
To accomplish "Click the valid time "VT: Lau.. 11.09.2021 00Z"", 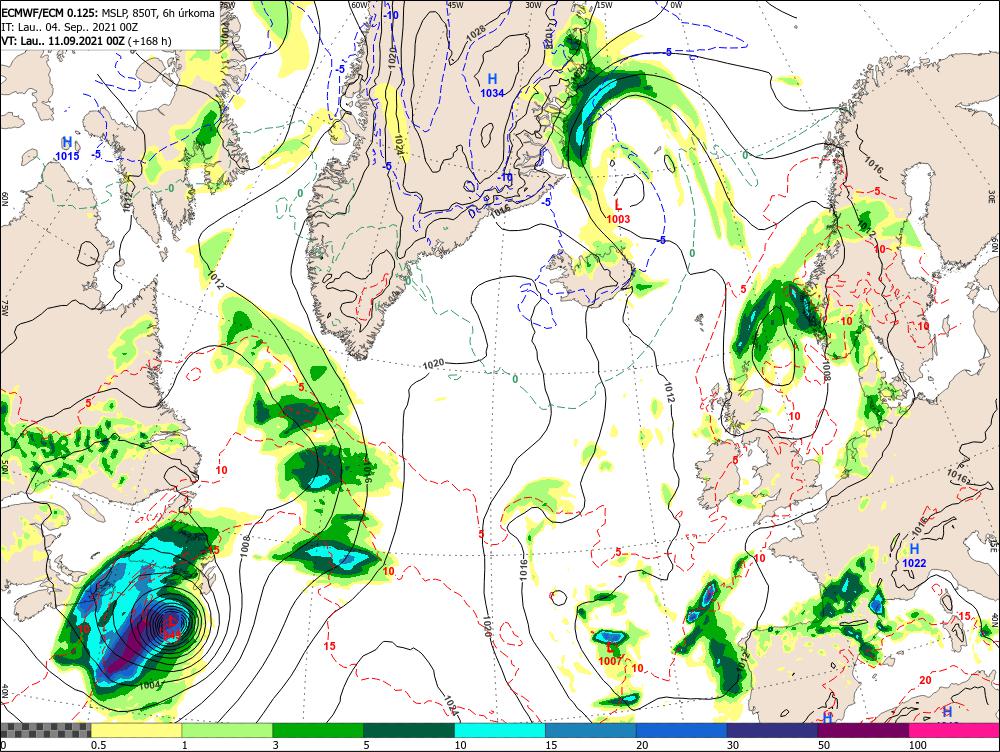I will coord(63,41).
